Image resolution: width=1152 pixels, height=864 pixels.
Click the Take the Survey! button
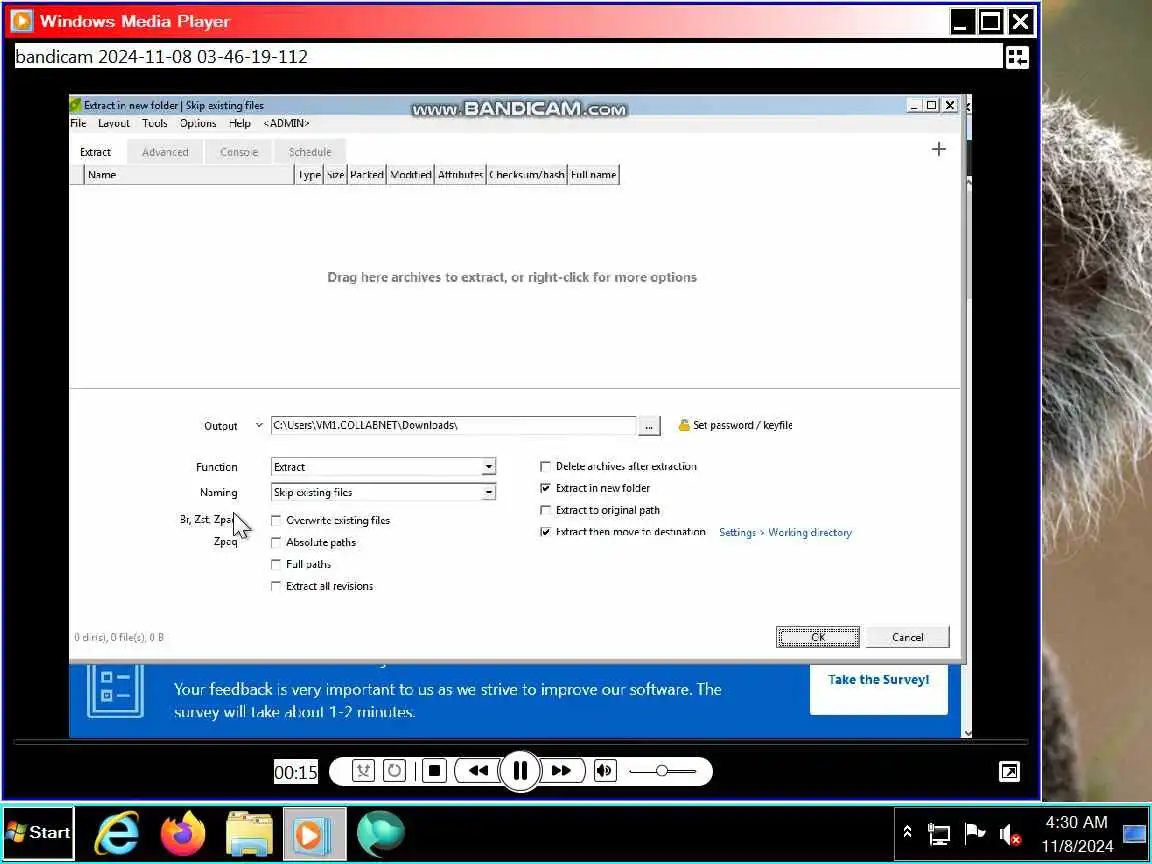[879, 688]
